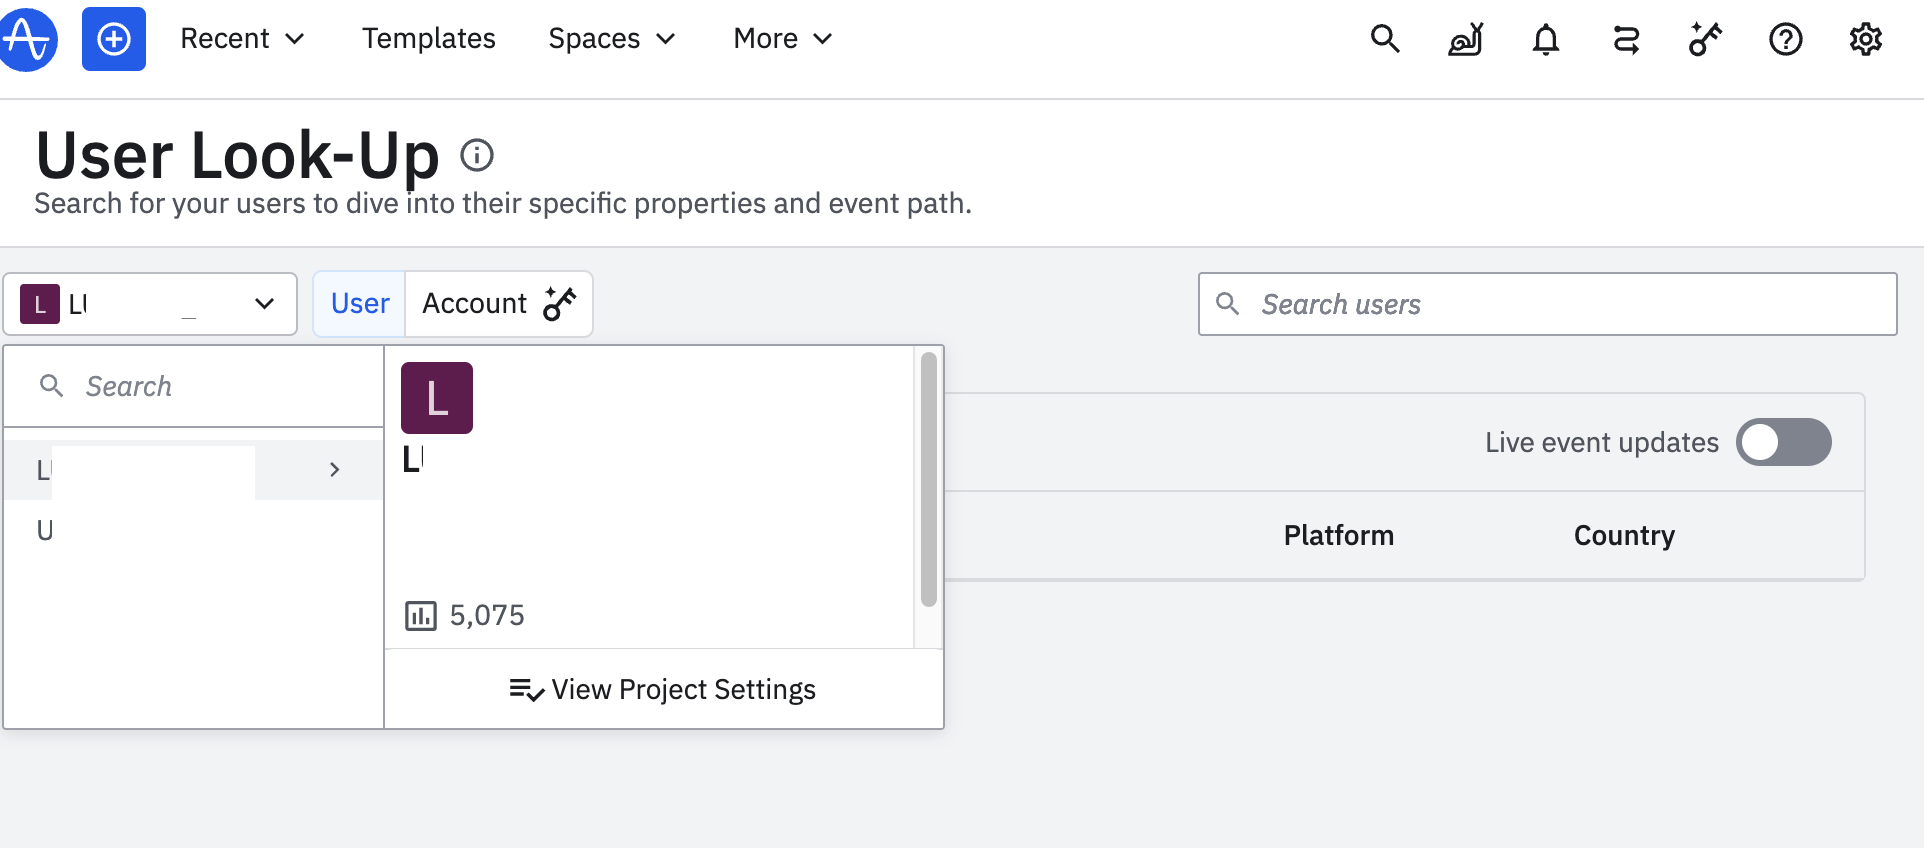
Task: Open the notifications bell
Action: tap(1546, 39)
